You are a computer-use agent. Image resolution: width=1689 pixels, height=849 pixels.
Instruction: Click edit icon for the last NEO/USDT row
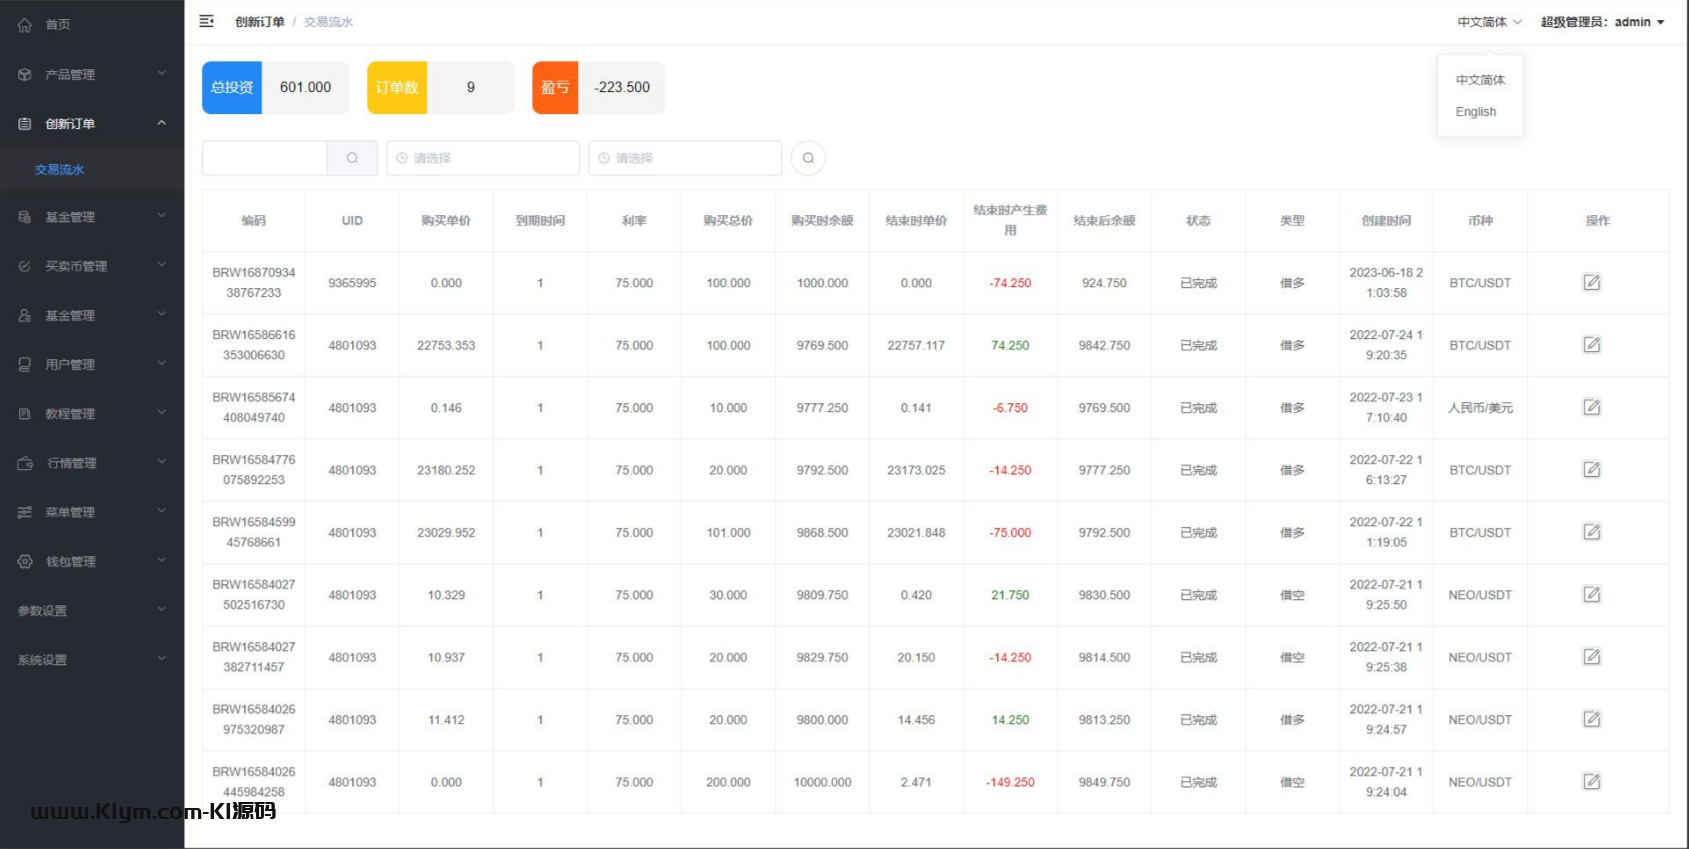tap(1591, 782)
